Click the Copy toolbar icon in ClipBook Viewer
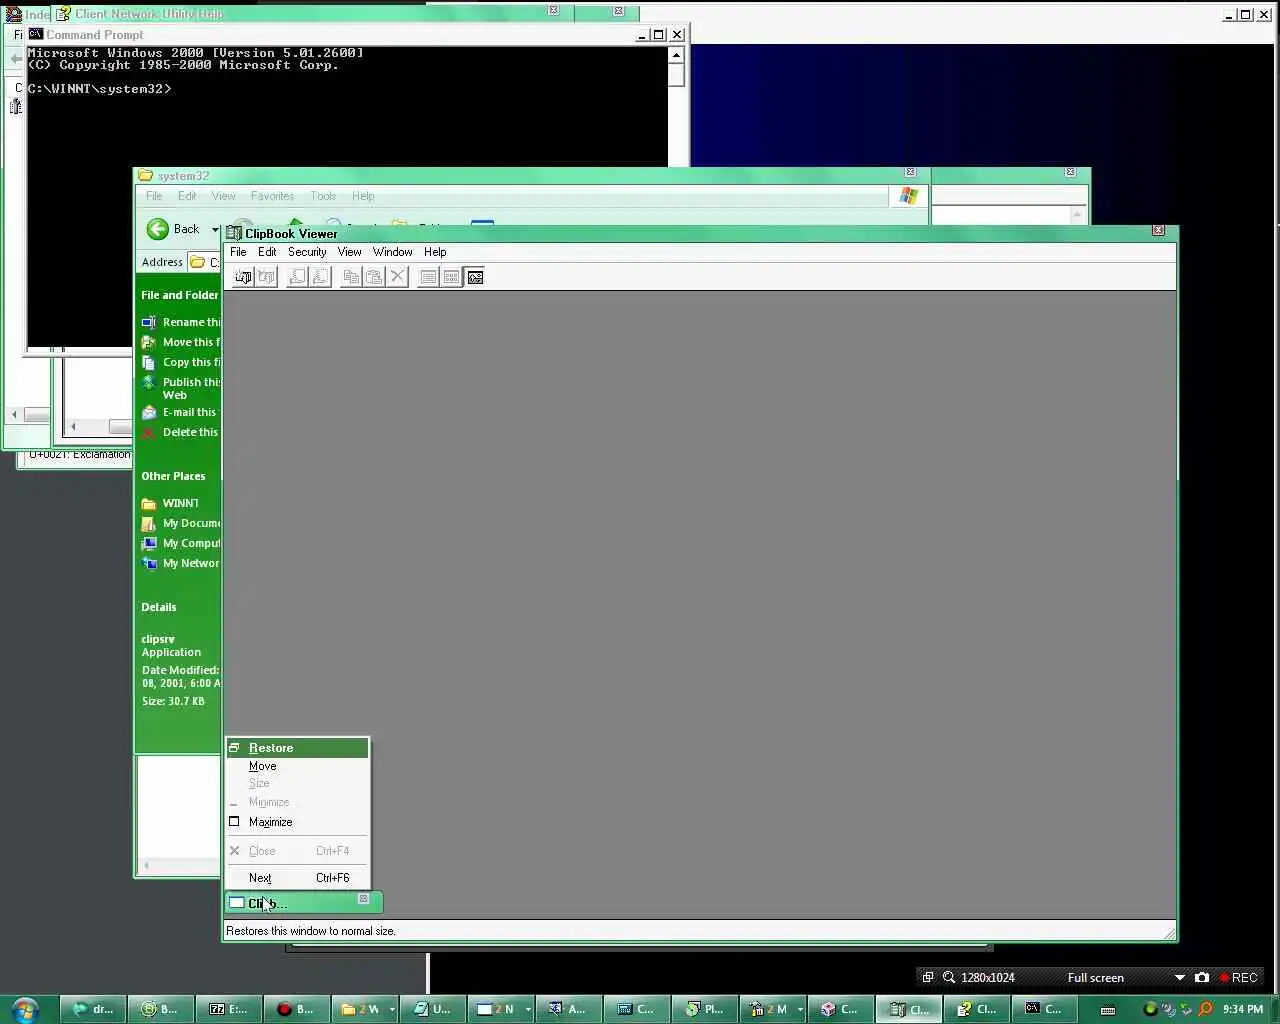 tap(351, 277)
